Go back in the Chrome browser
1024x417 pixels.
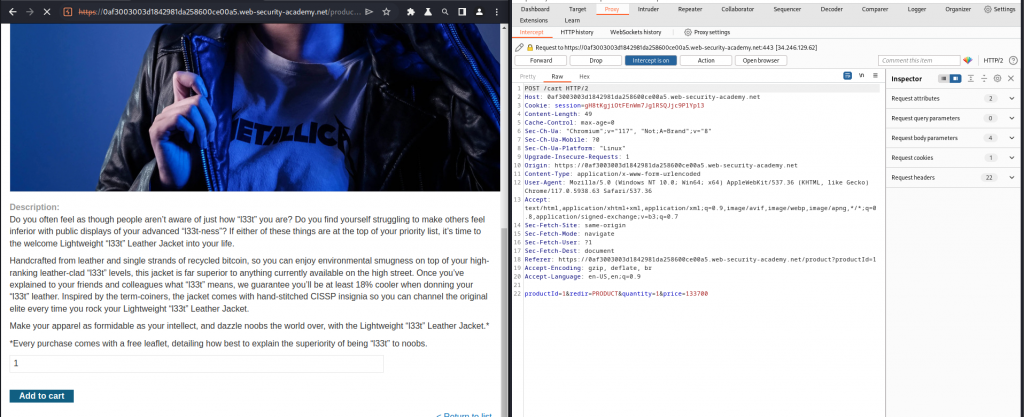coord(10,12)
